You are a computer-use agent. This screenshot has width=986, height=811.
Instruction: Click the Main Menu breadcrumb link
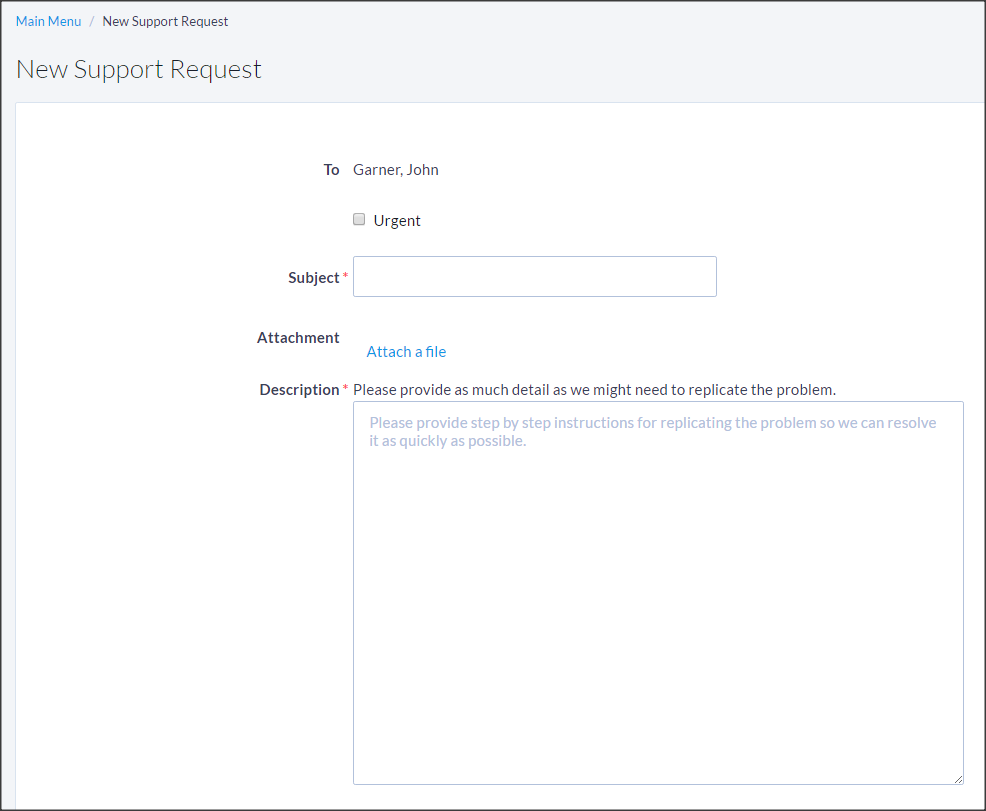48,21
